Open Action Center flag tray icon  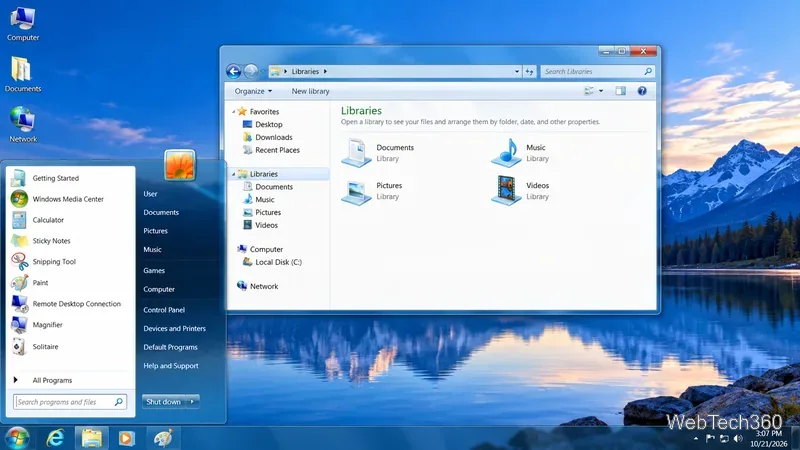[710, 438]
